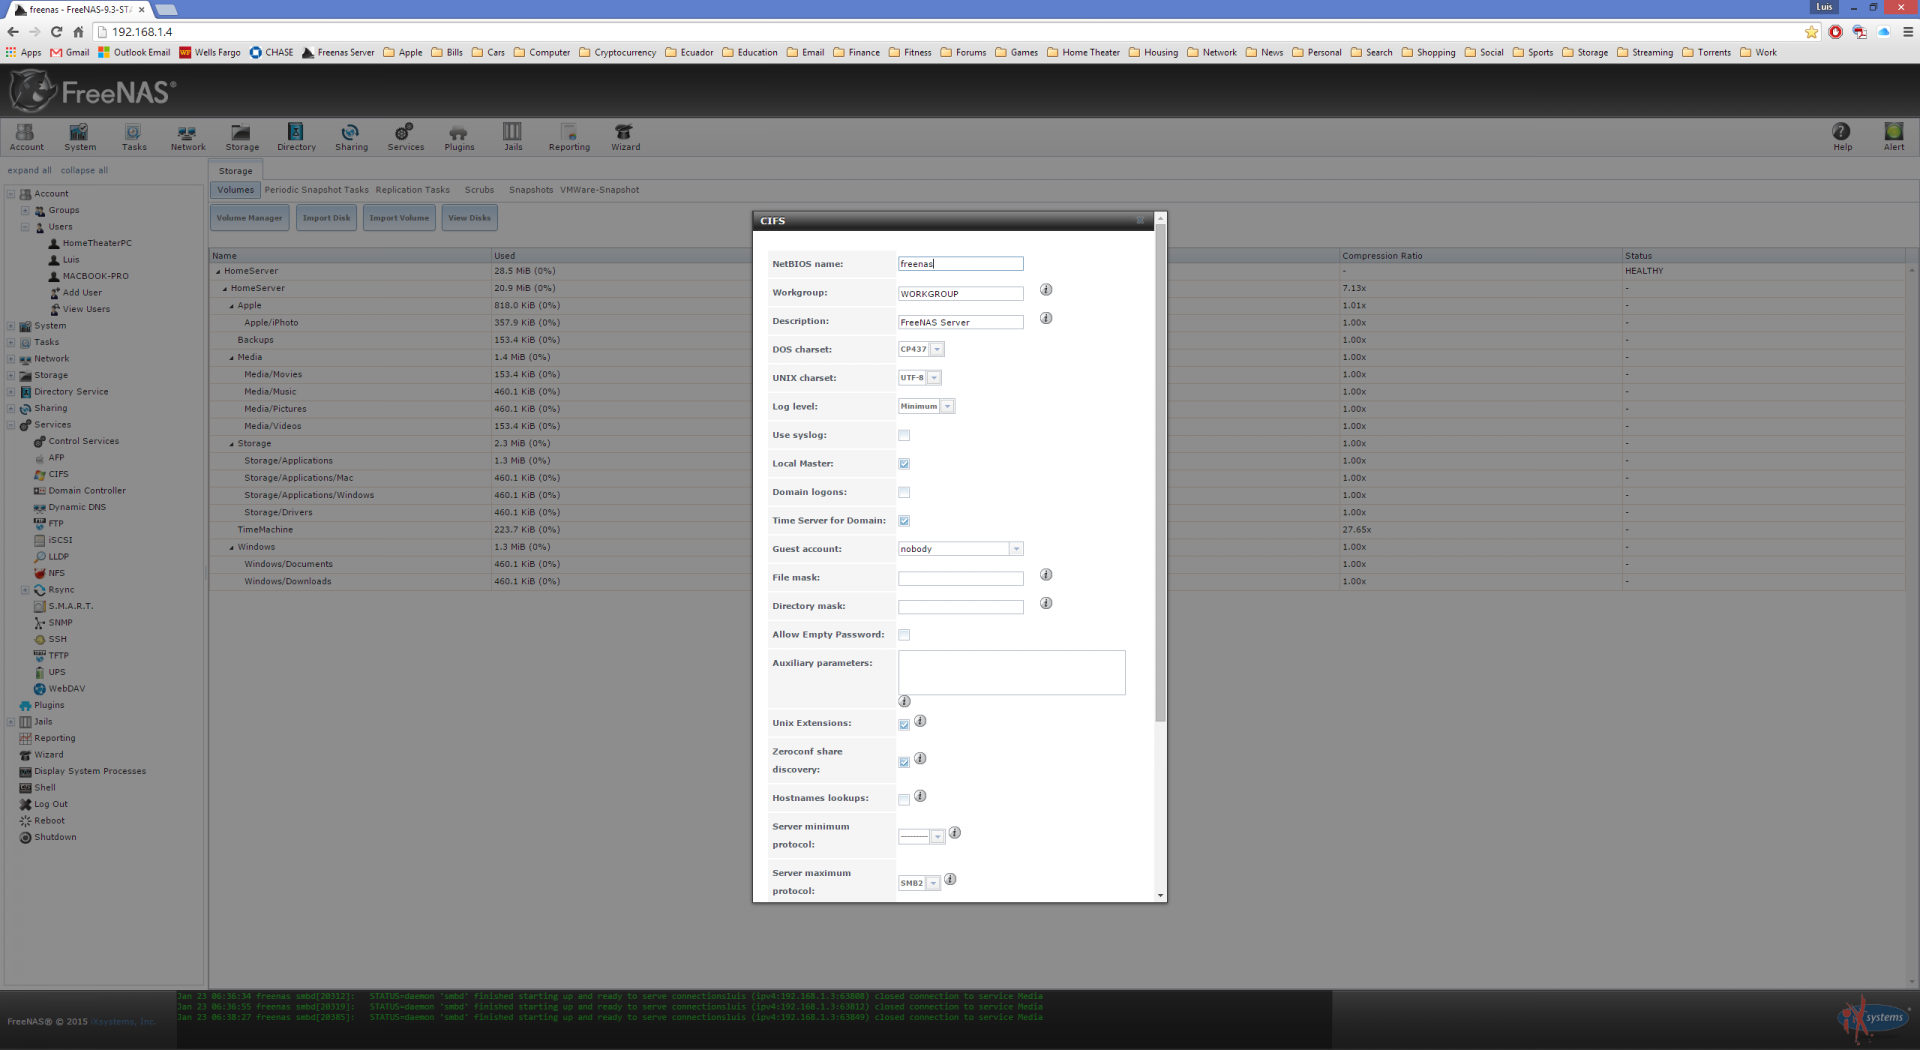Click the Volume Manager button
This screenshot has height=1050, width=1920.
(x=250, y=218)
